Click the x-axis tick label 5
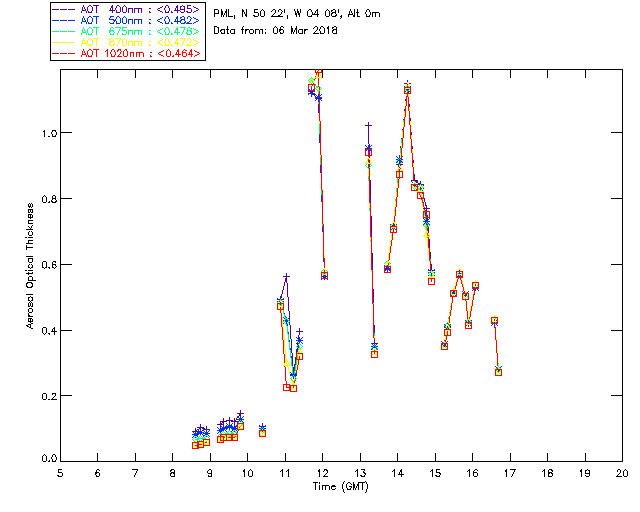 coord(60,473)
